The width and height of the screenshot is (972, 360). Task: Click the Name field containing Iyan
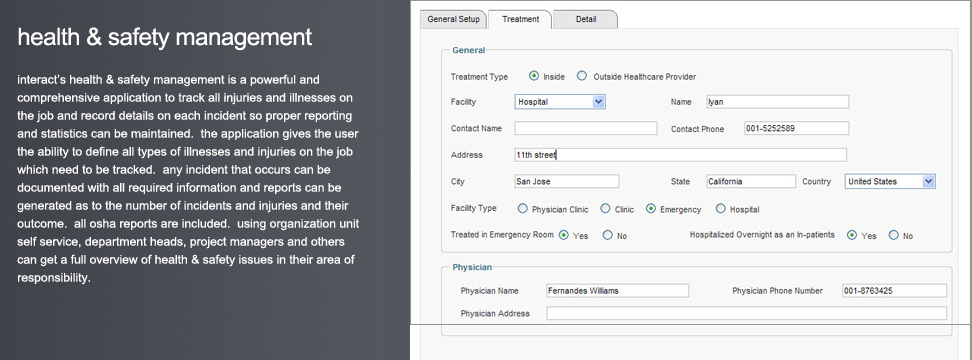coord(777,102)
